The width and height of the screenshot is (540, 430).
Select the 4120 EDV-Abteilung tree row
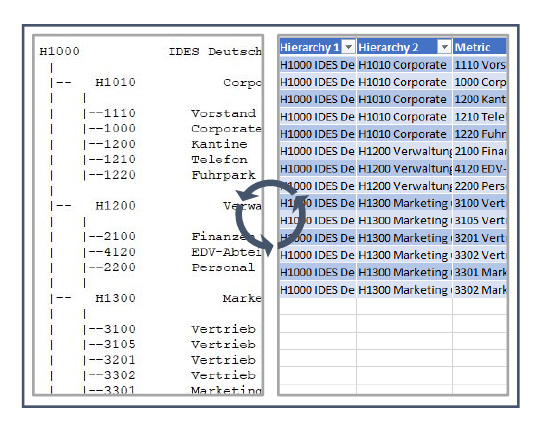click(172, 252)
